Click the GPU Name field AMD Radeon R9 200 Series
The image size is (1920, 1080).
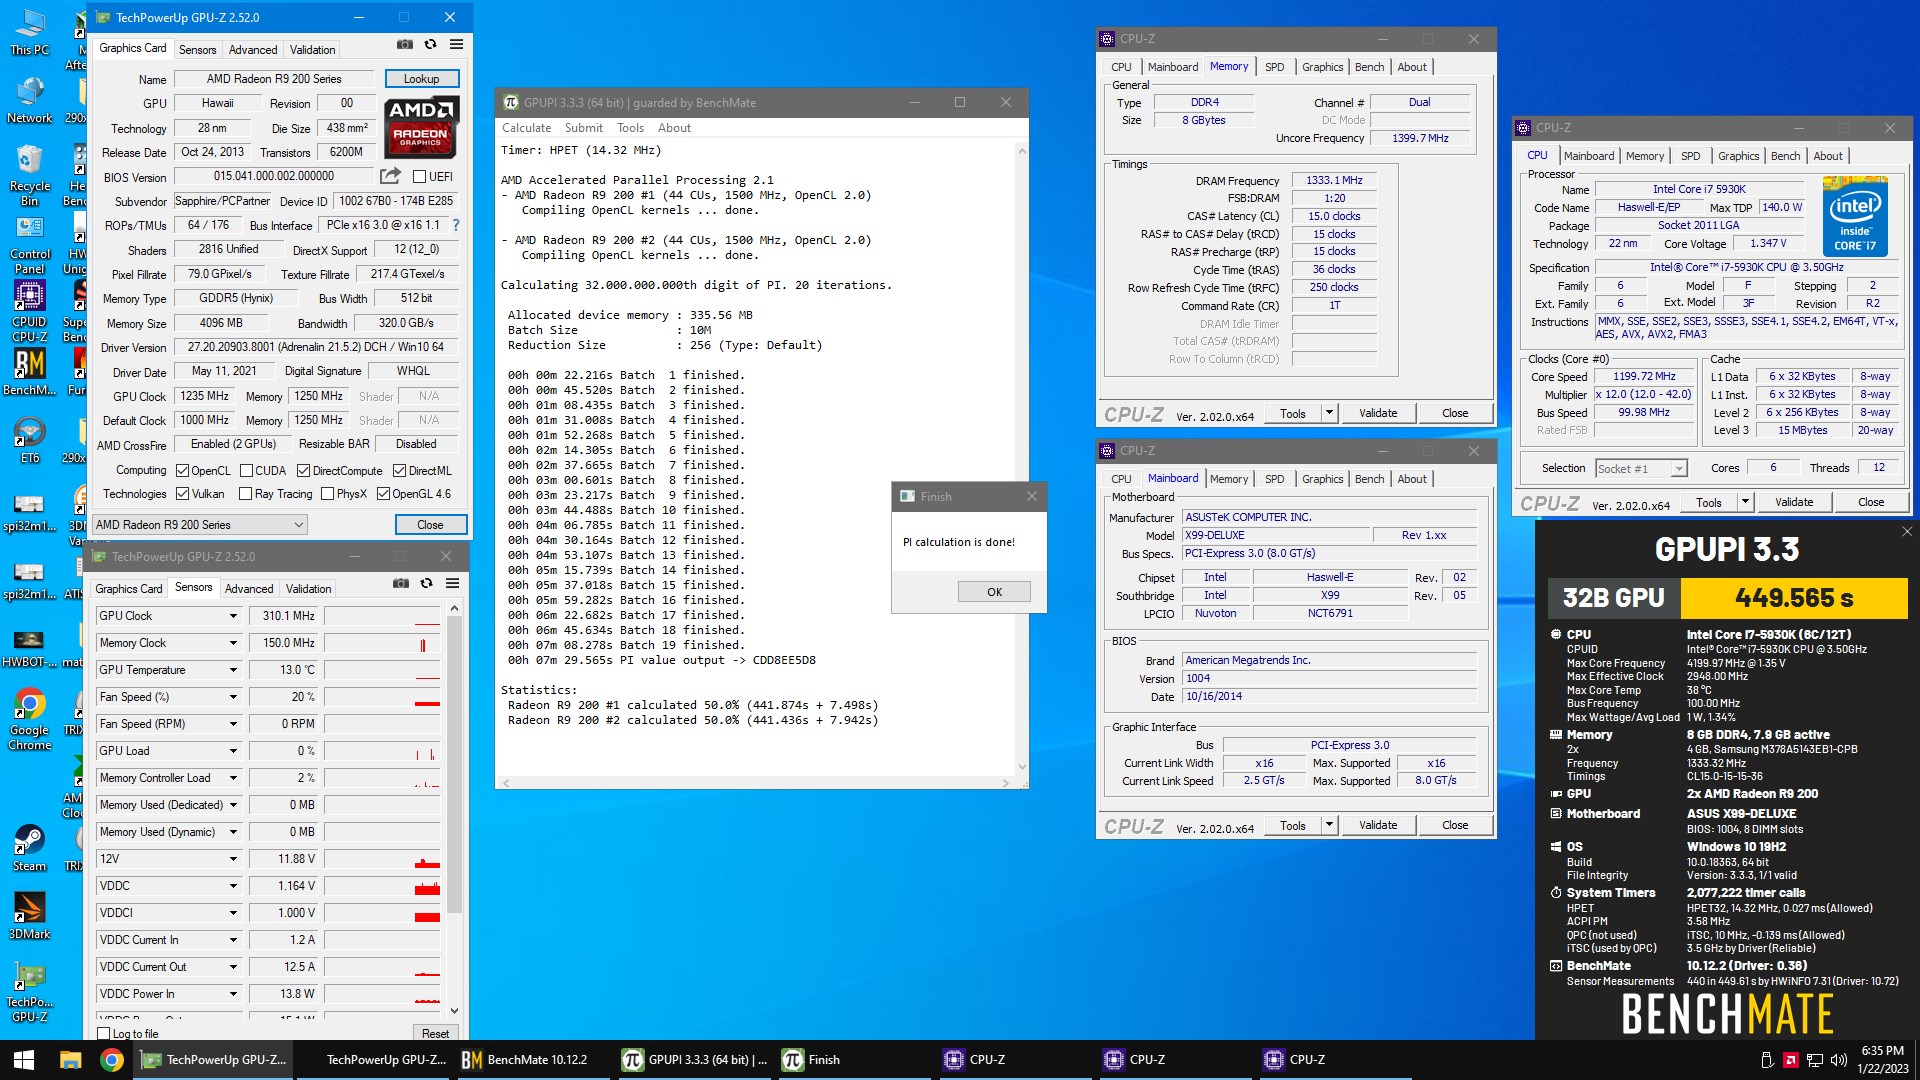tap(274, 79)
